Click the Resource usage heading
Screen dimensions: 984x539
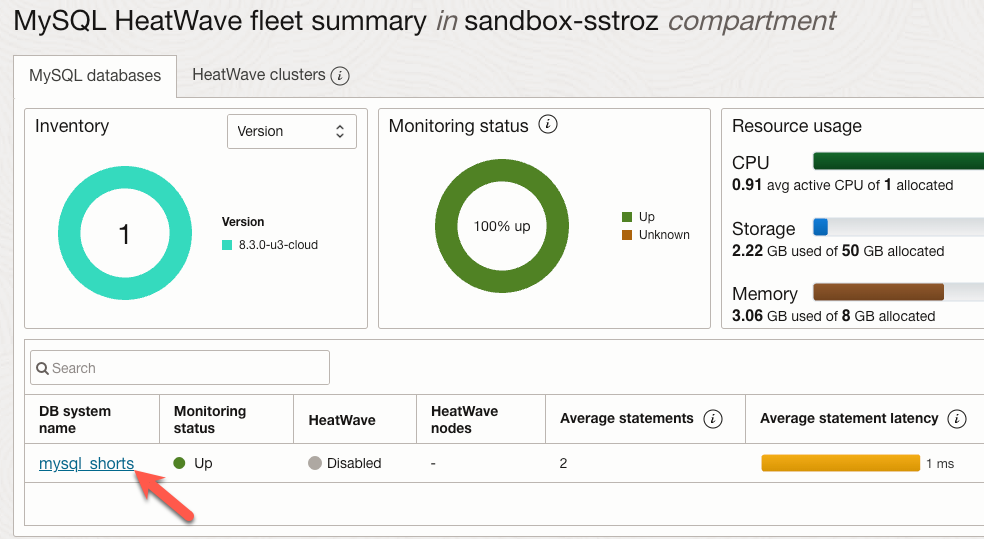pos(796,126)
